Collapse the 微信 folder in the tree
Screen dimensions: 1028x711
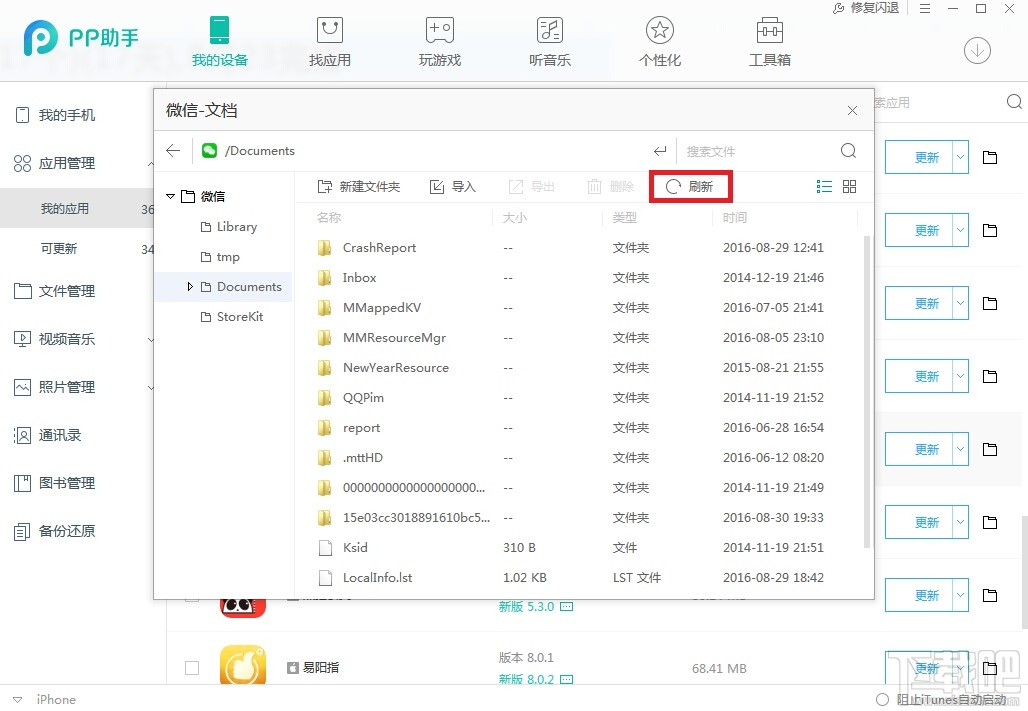click(170, 196)
